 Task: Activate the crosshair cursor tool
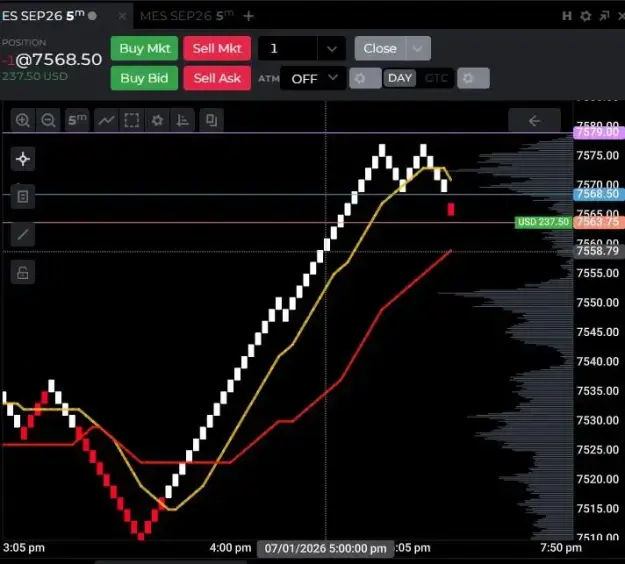[x=23, y=159]
